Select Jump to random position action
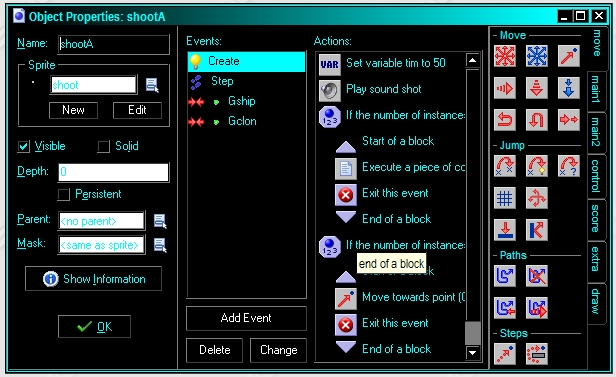The width and height of the screenshot is (616, 377). click(568, 166)
